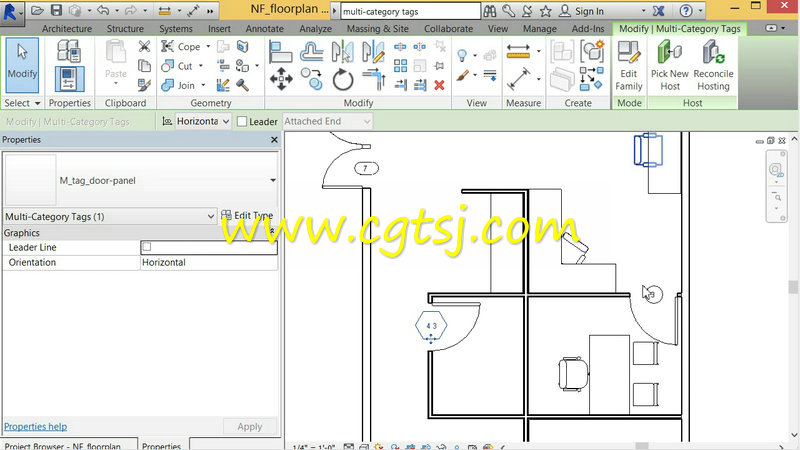Image resolution: width=800 pixels, height=450 pixels.
Task: Open the Multi-Category Tags filter dropdown
Action: pyautogui.click(x=110, y=216)
